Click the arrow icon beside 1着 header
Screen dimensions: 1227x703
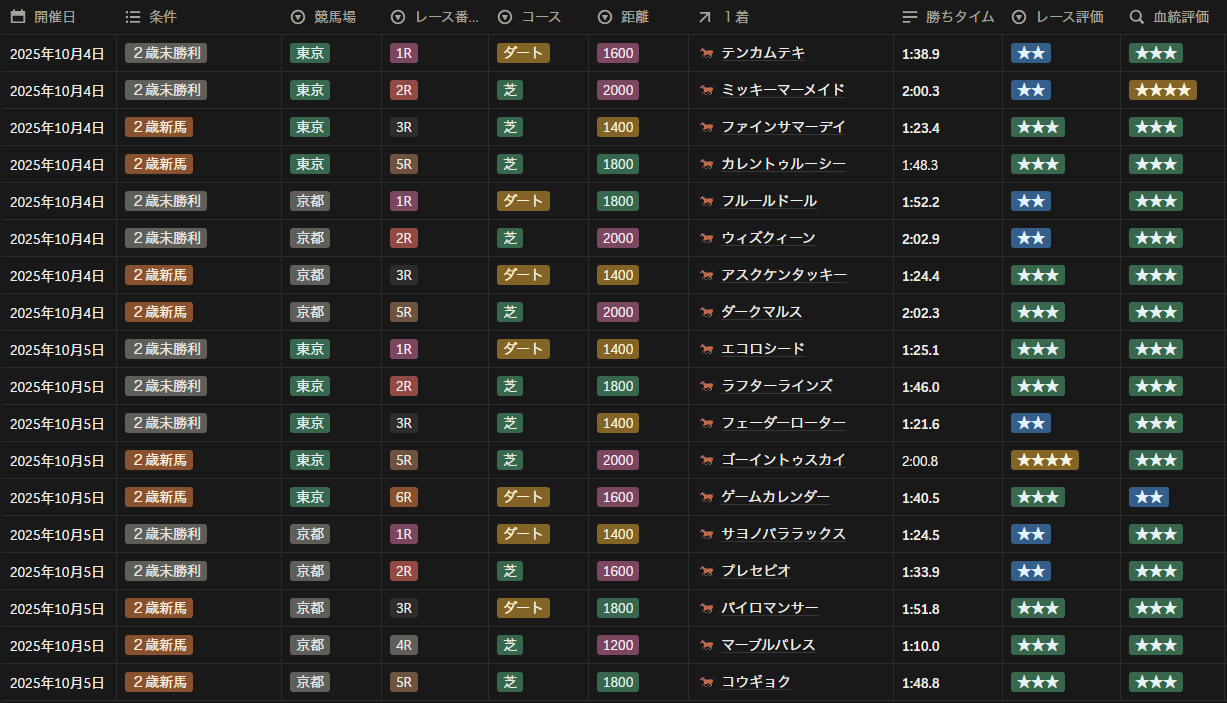click(x=705, y=17)
